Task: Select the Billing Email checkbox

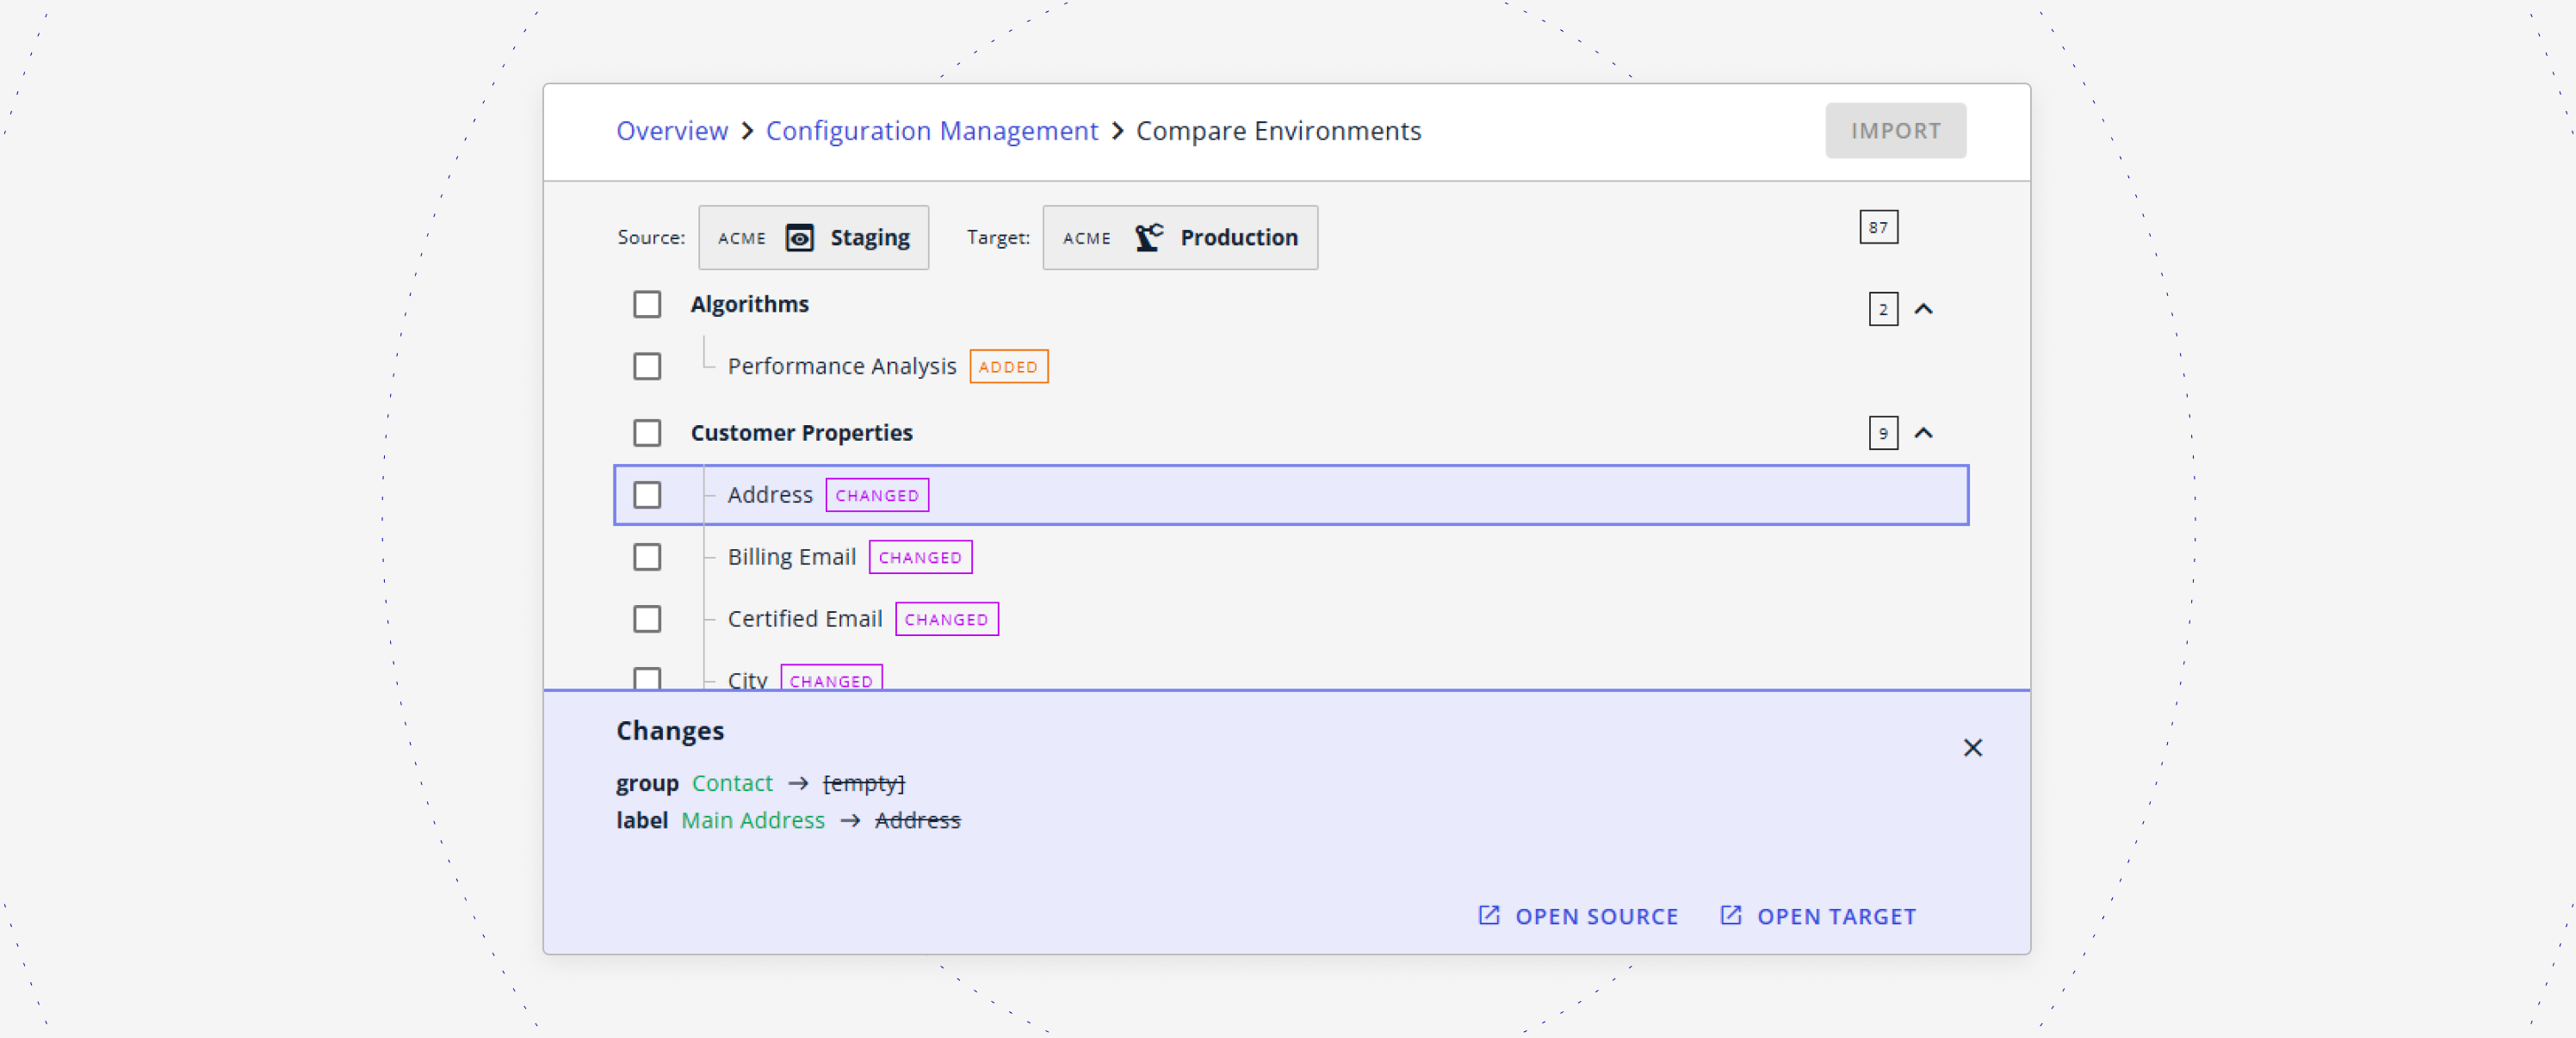Action: coord(647,557)
